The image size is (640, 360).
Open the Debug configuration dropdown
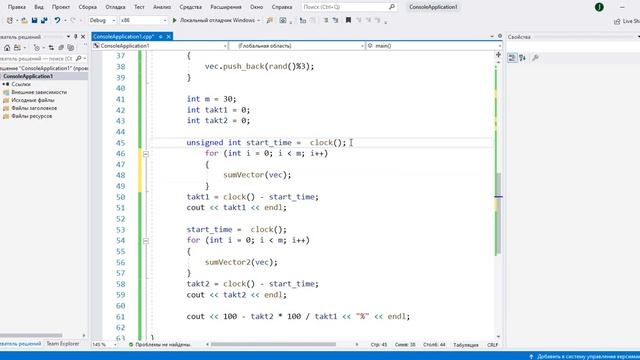tap(102, 20)
